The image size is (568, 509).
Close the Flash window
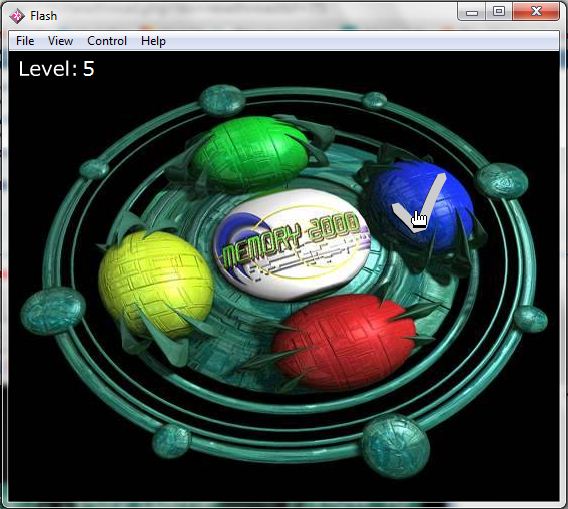(x=536, y=12)
